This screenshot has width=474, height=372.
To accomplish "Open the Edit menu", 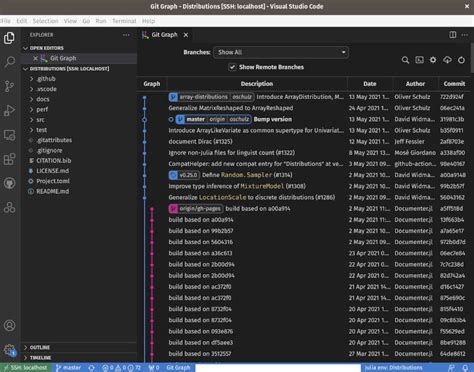I will pyautogui.click(x=22, y=21).
